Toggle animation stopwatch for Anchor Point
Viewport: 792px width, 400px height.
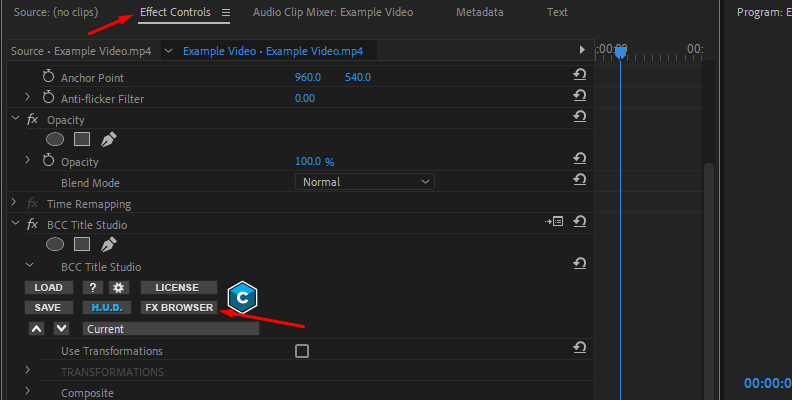coord(48,77)
